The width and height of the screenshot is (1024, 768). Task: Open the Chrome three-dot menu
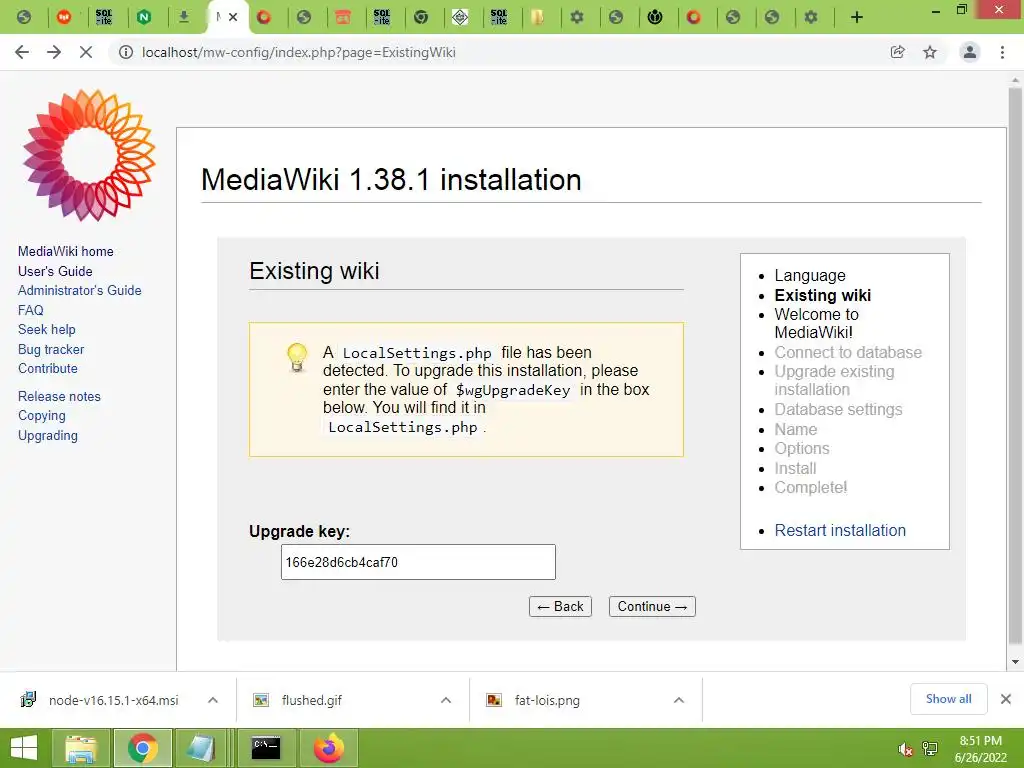click(x=1002, y=52)
